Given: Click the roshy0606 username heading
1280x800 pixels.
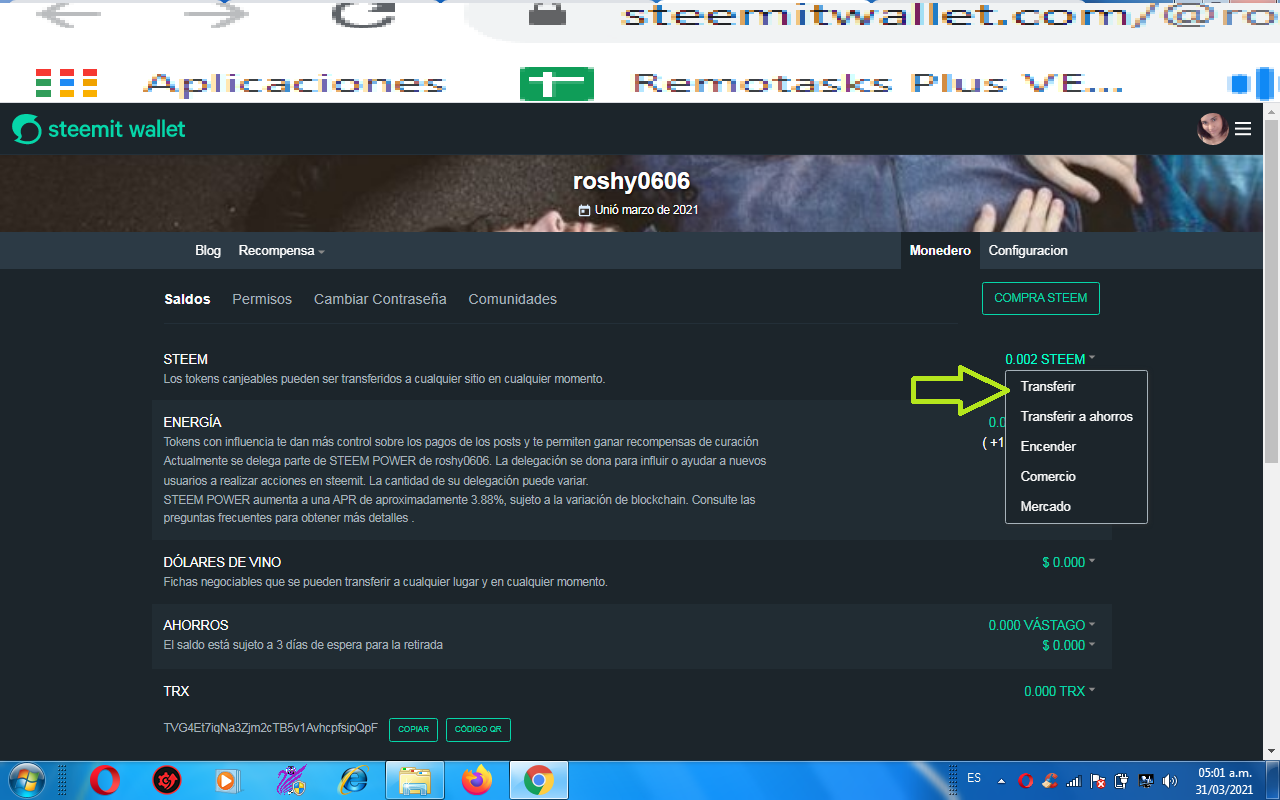Looking at the screenshot, I should pyautogui.click(x=631, y=182).
